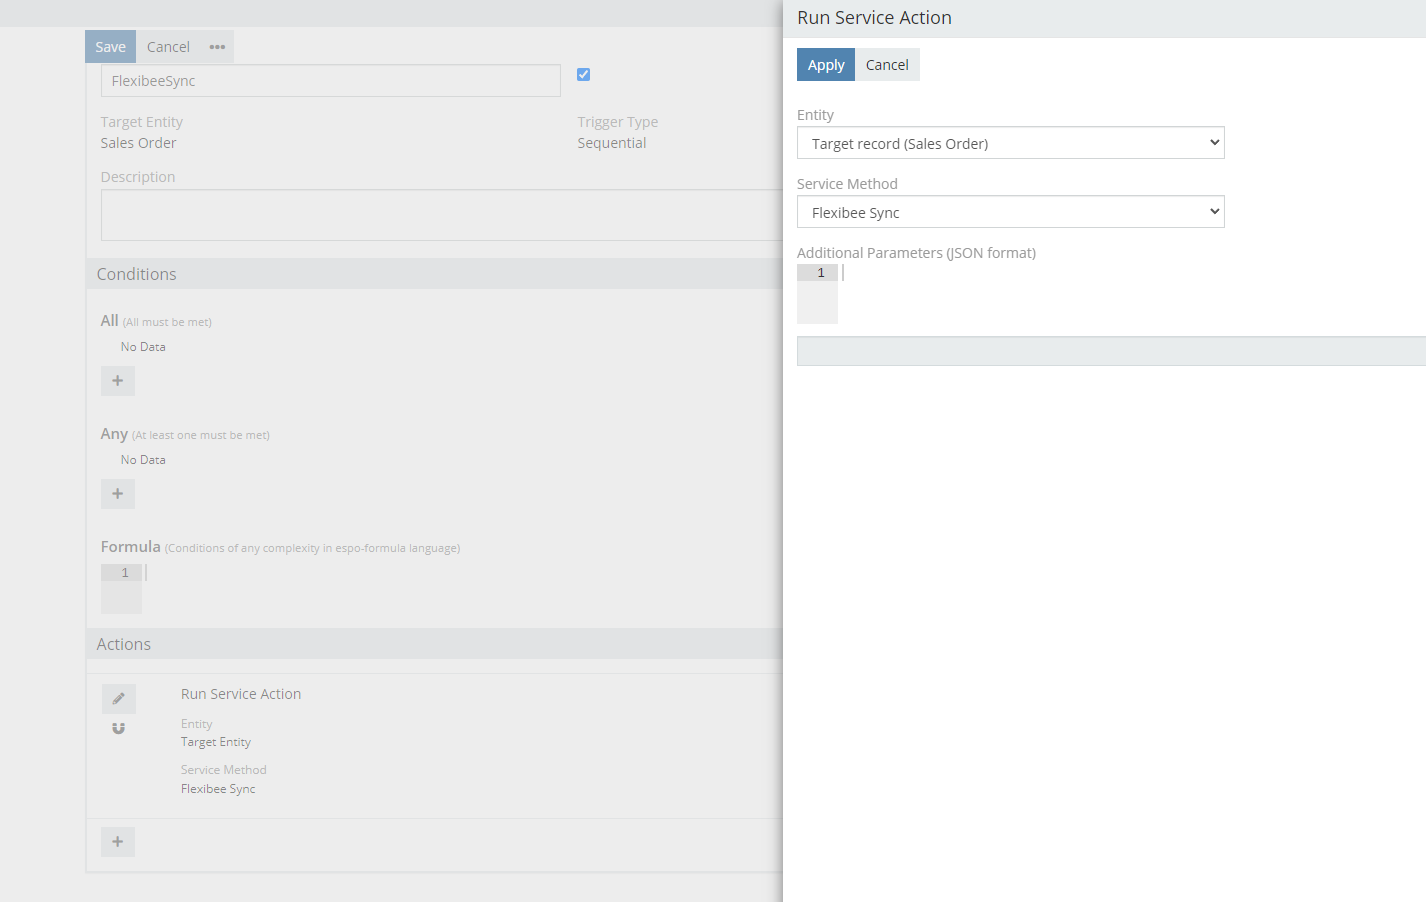
Task: Click the Additional Parameters JSON editor
Action: (x=1111, y=294)
